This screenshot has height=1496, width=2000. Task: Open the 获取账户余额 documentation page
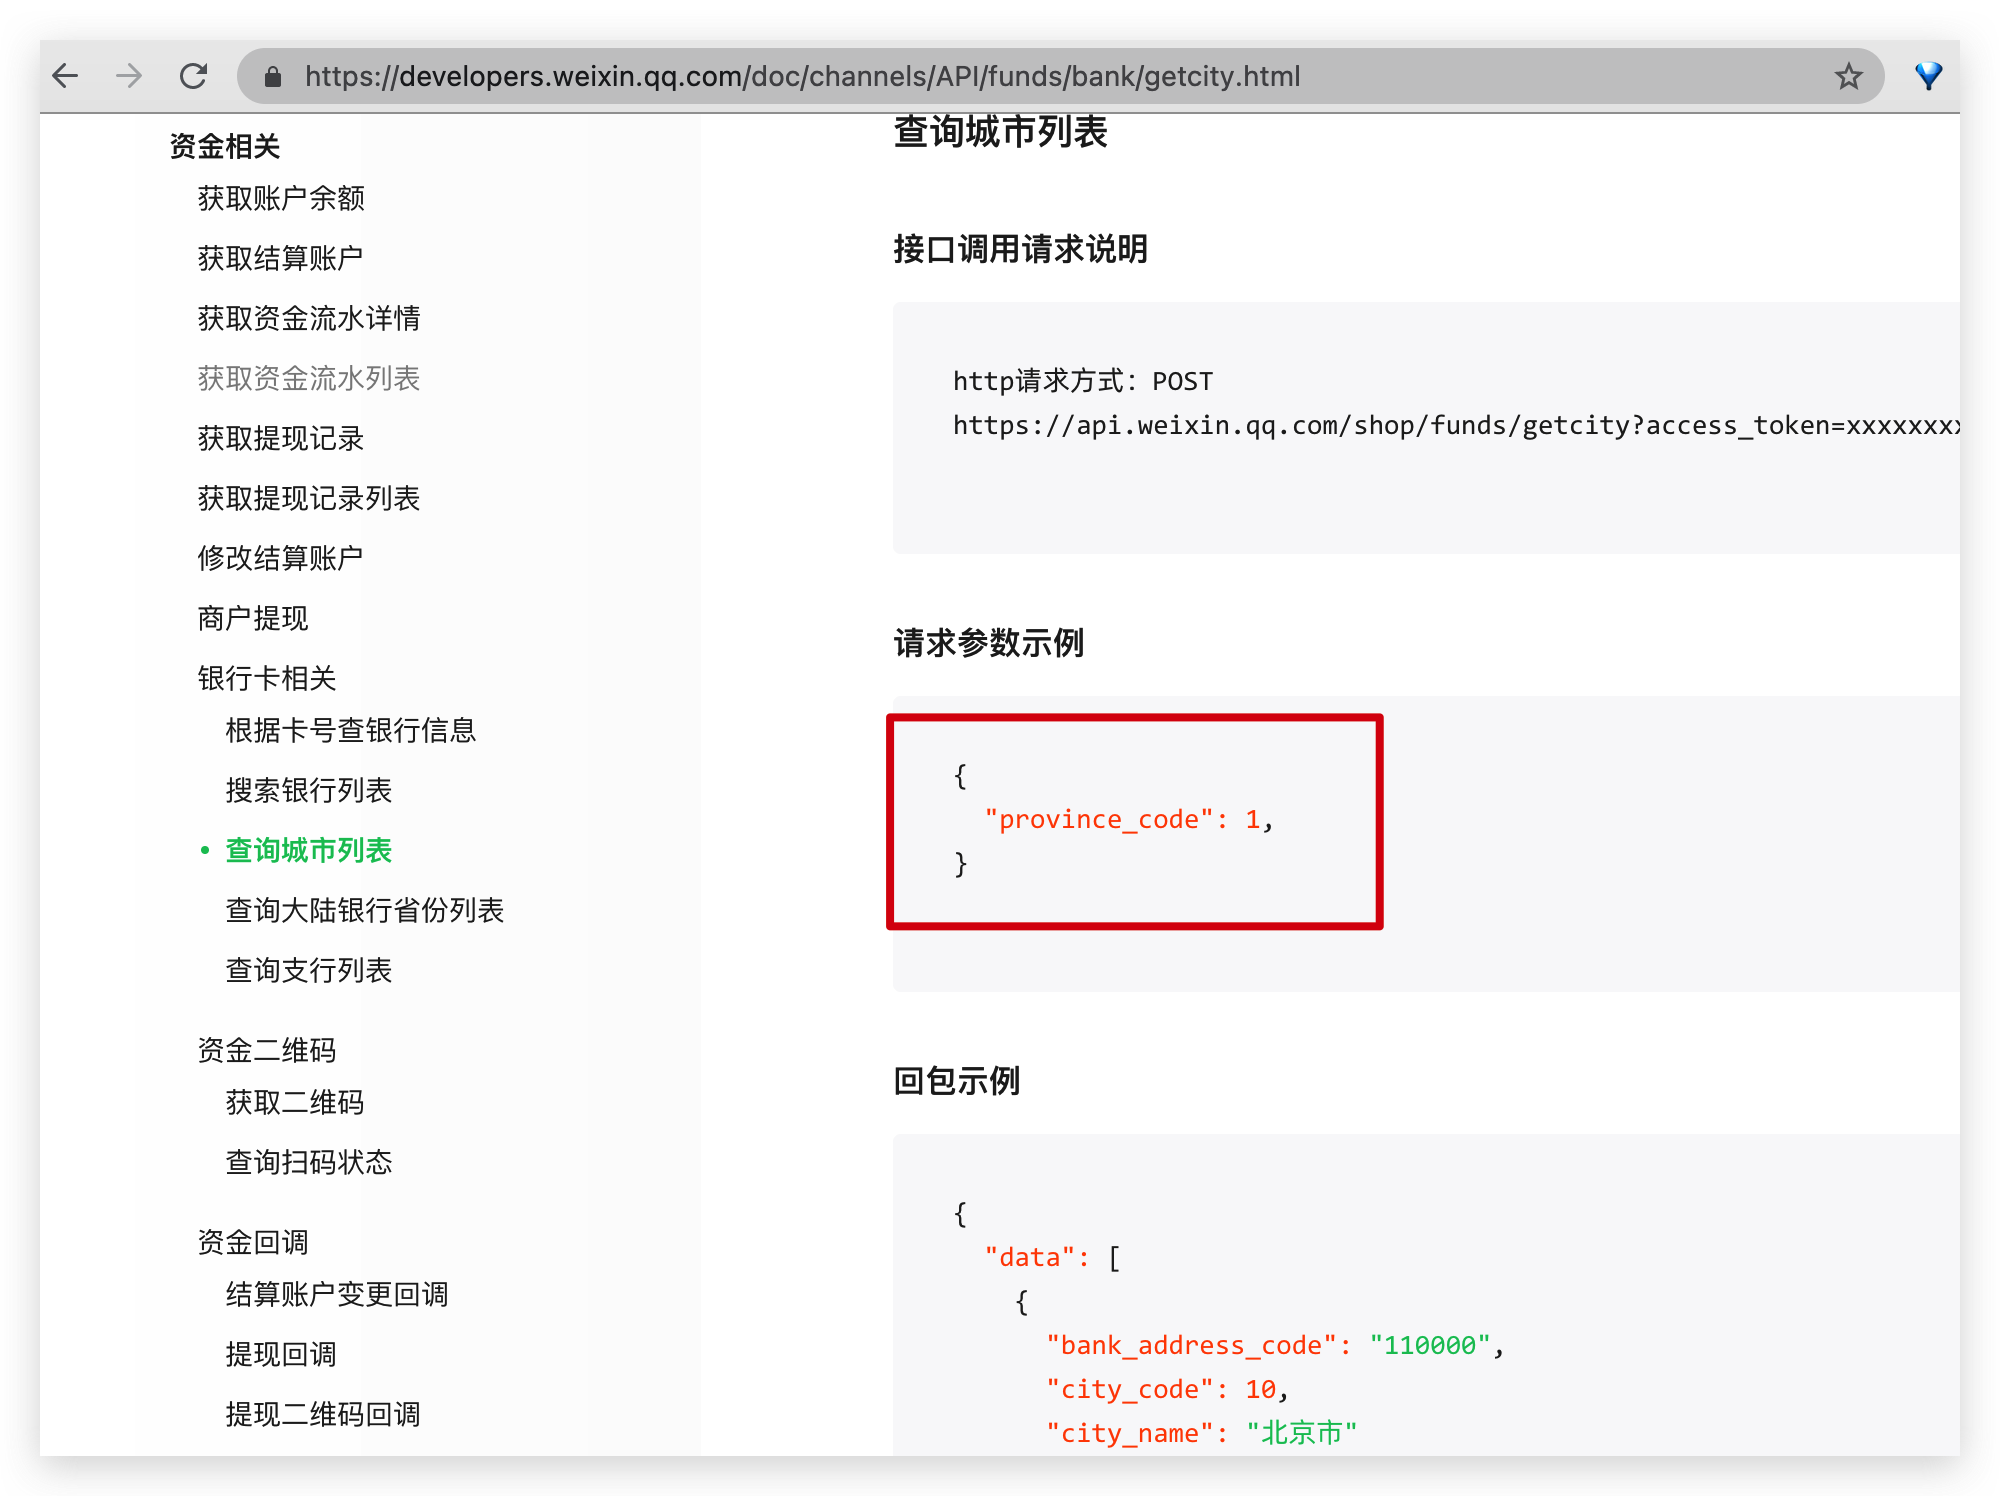[x=280, y=198]
